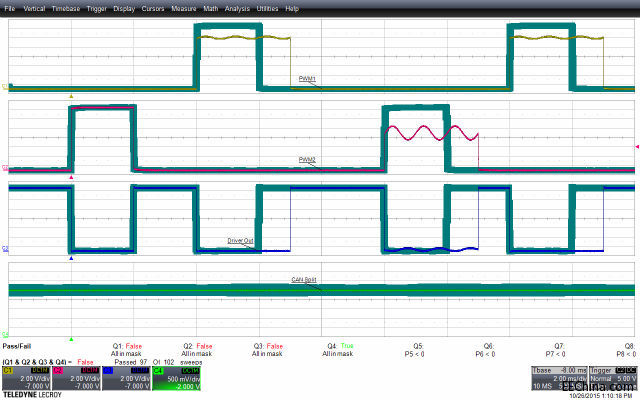Image resolution: width=640 pixels, height=400 pixels.
Task: Select the Driver Out trace label
Action: point(240,241)
